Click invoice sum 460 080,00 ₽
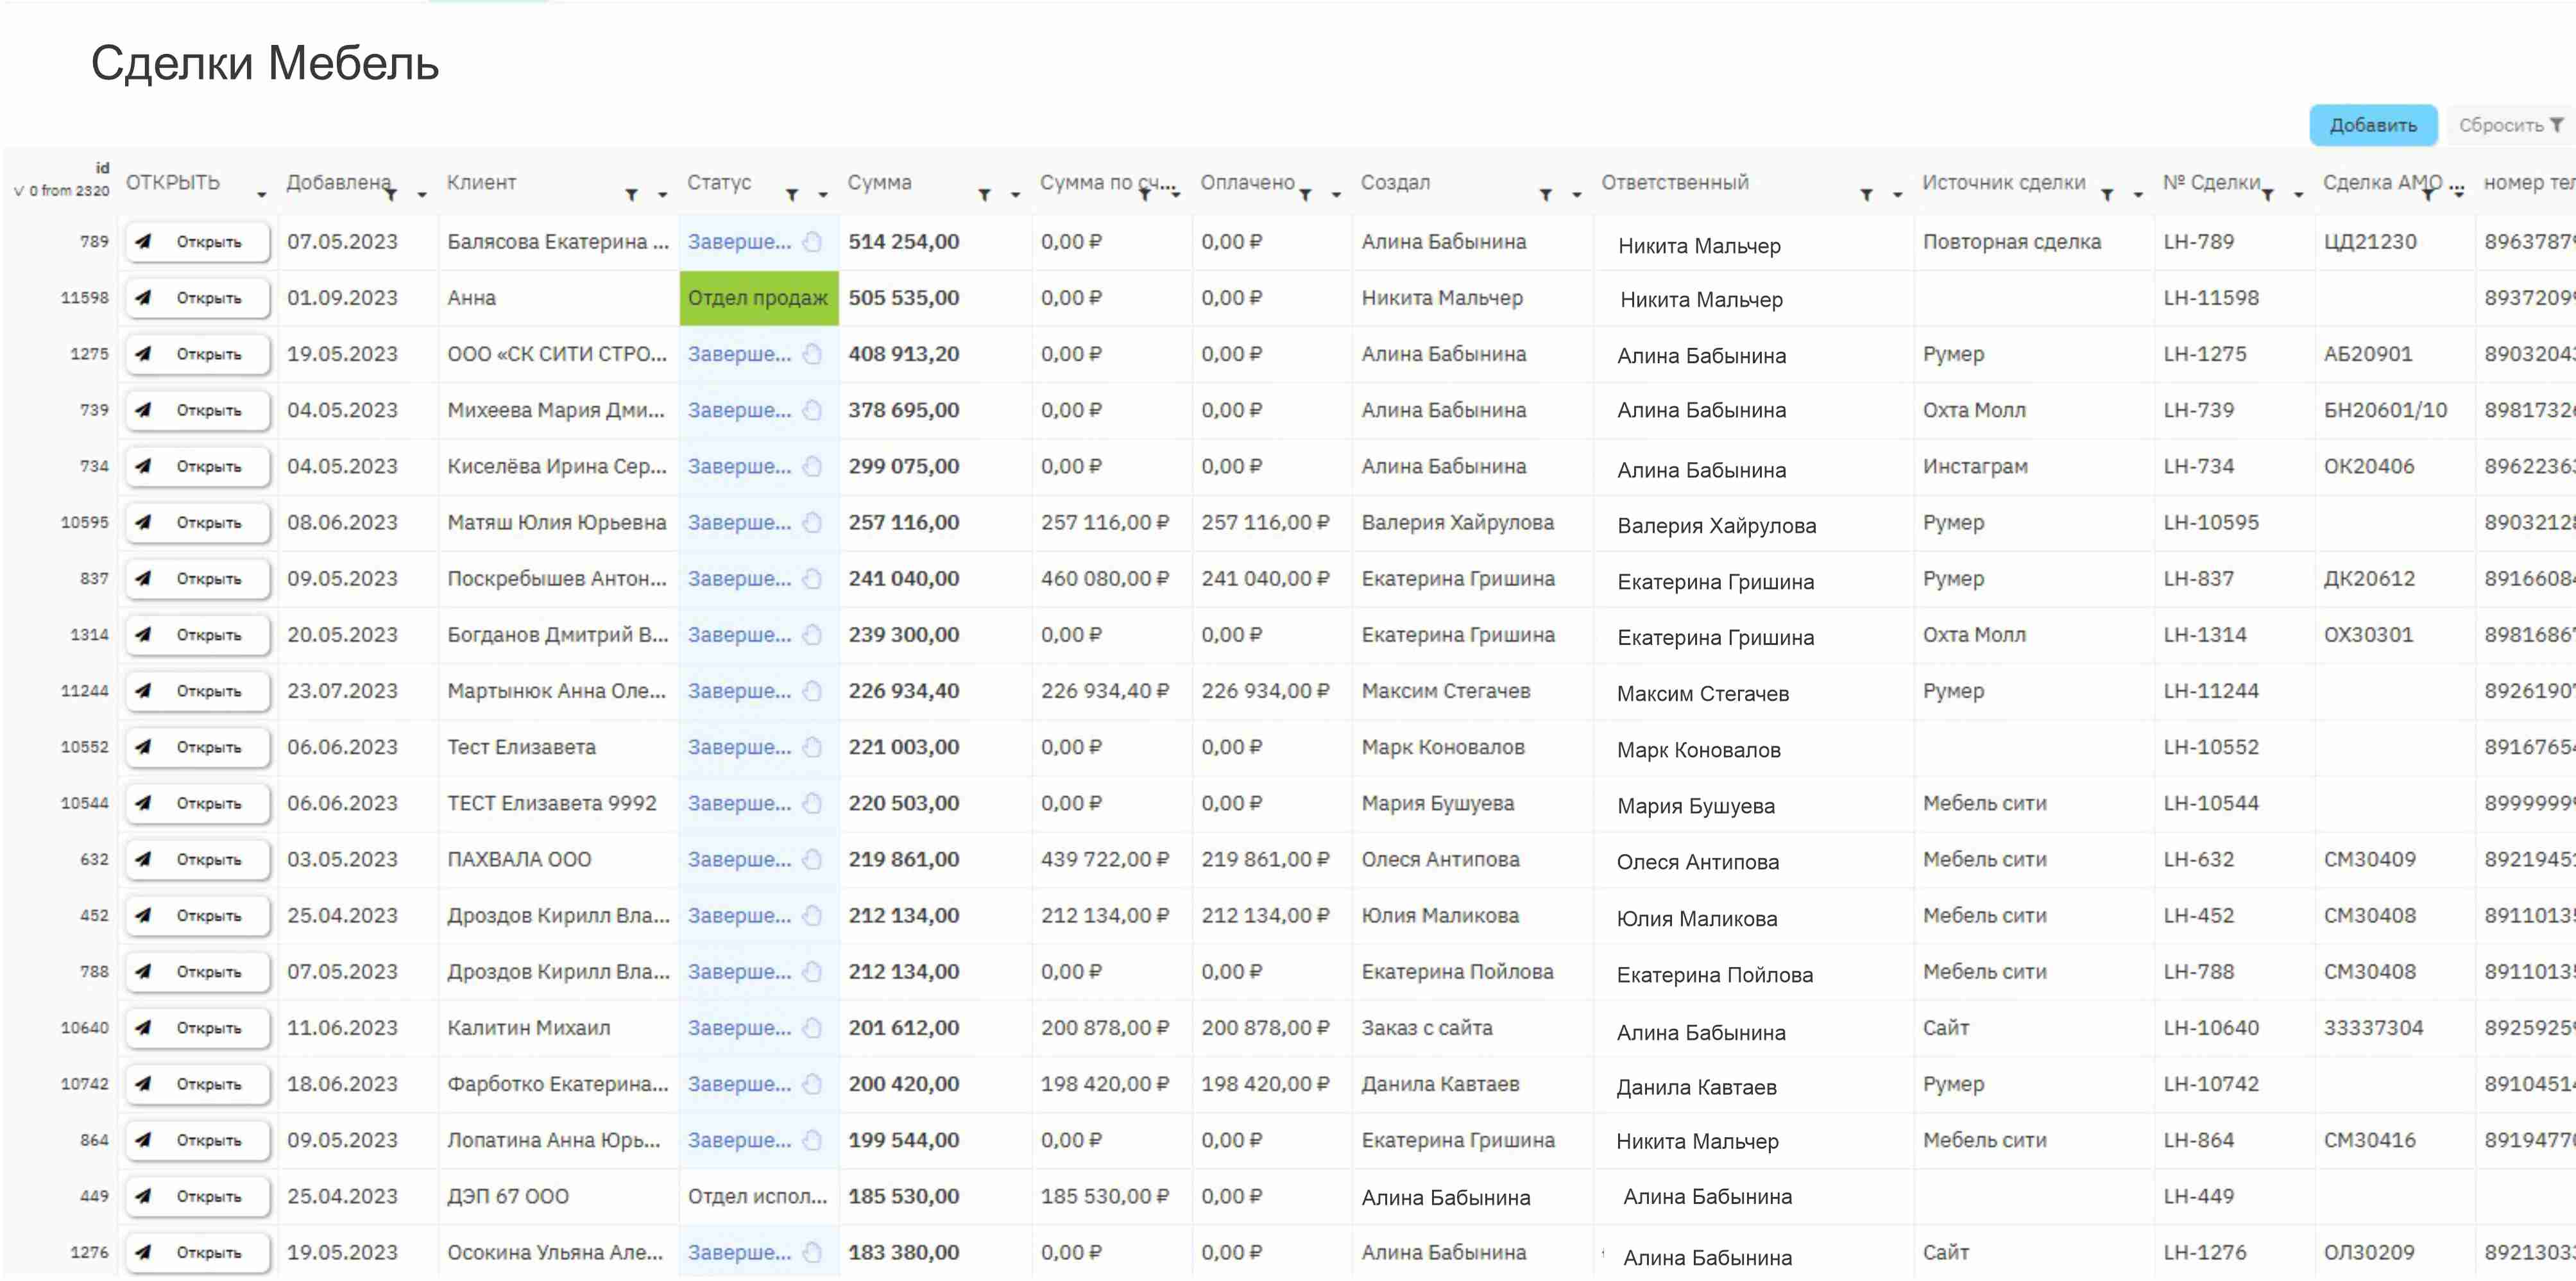 pyautogui.click(x=1105, y=578)
